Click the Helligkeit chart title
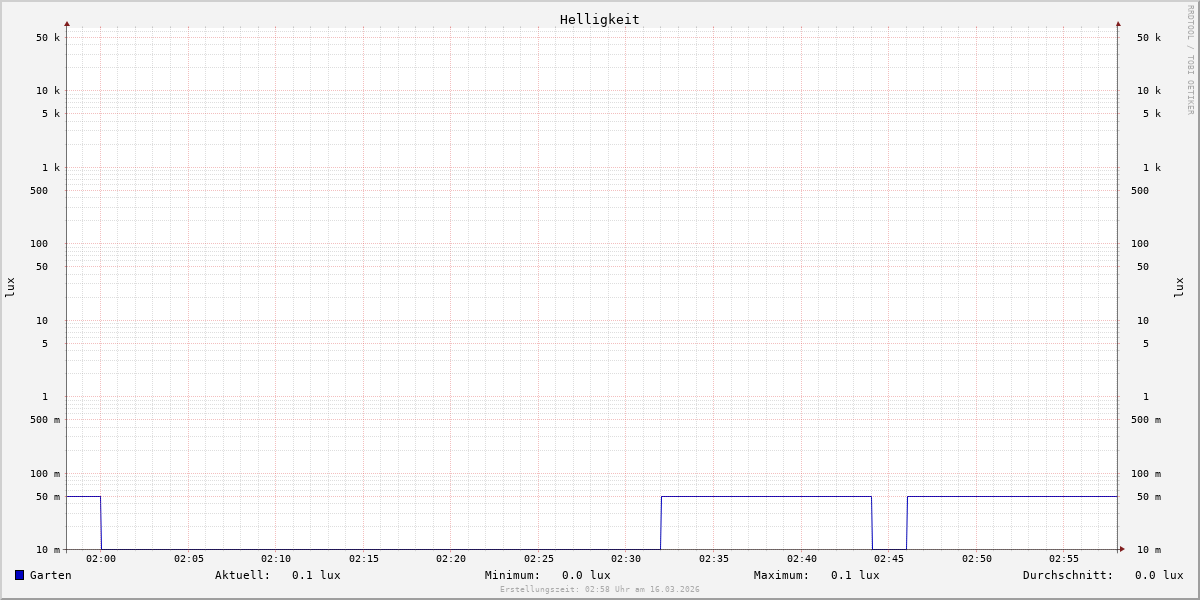Viewport: 1200px width, 600px height. point(599,19)
